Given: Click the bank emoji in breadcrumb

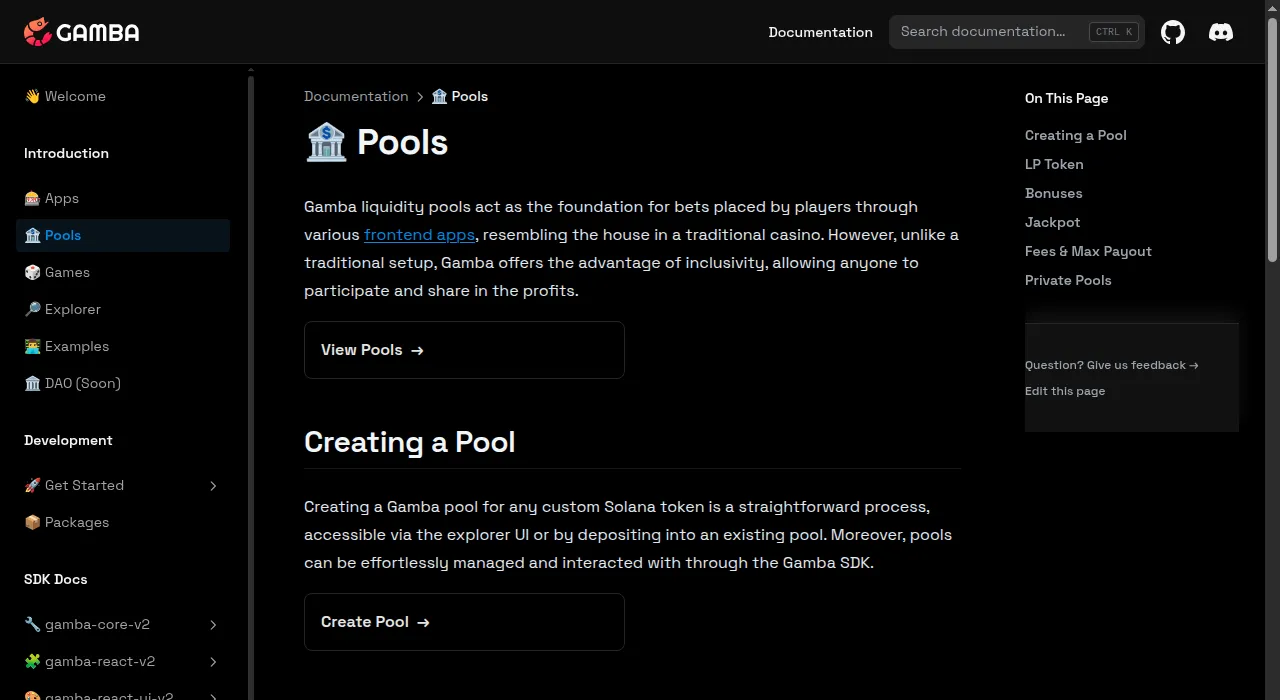Looking at the screenshot, I should pyautogui.click(x=439, y=96).
